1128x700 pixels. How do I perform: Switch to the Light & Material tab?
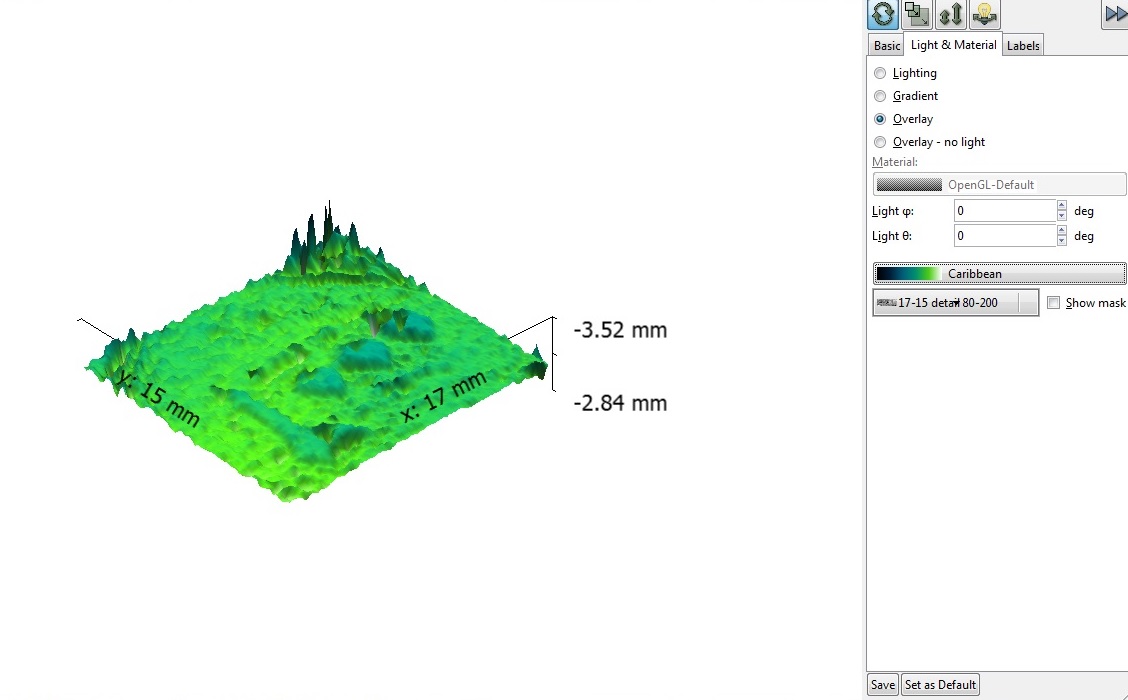(x=953, y=45)
